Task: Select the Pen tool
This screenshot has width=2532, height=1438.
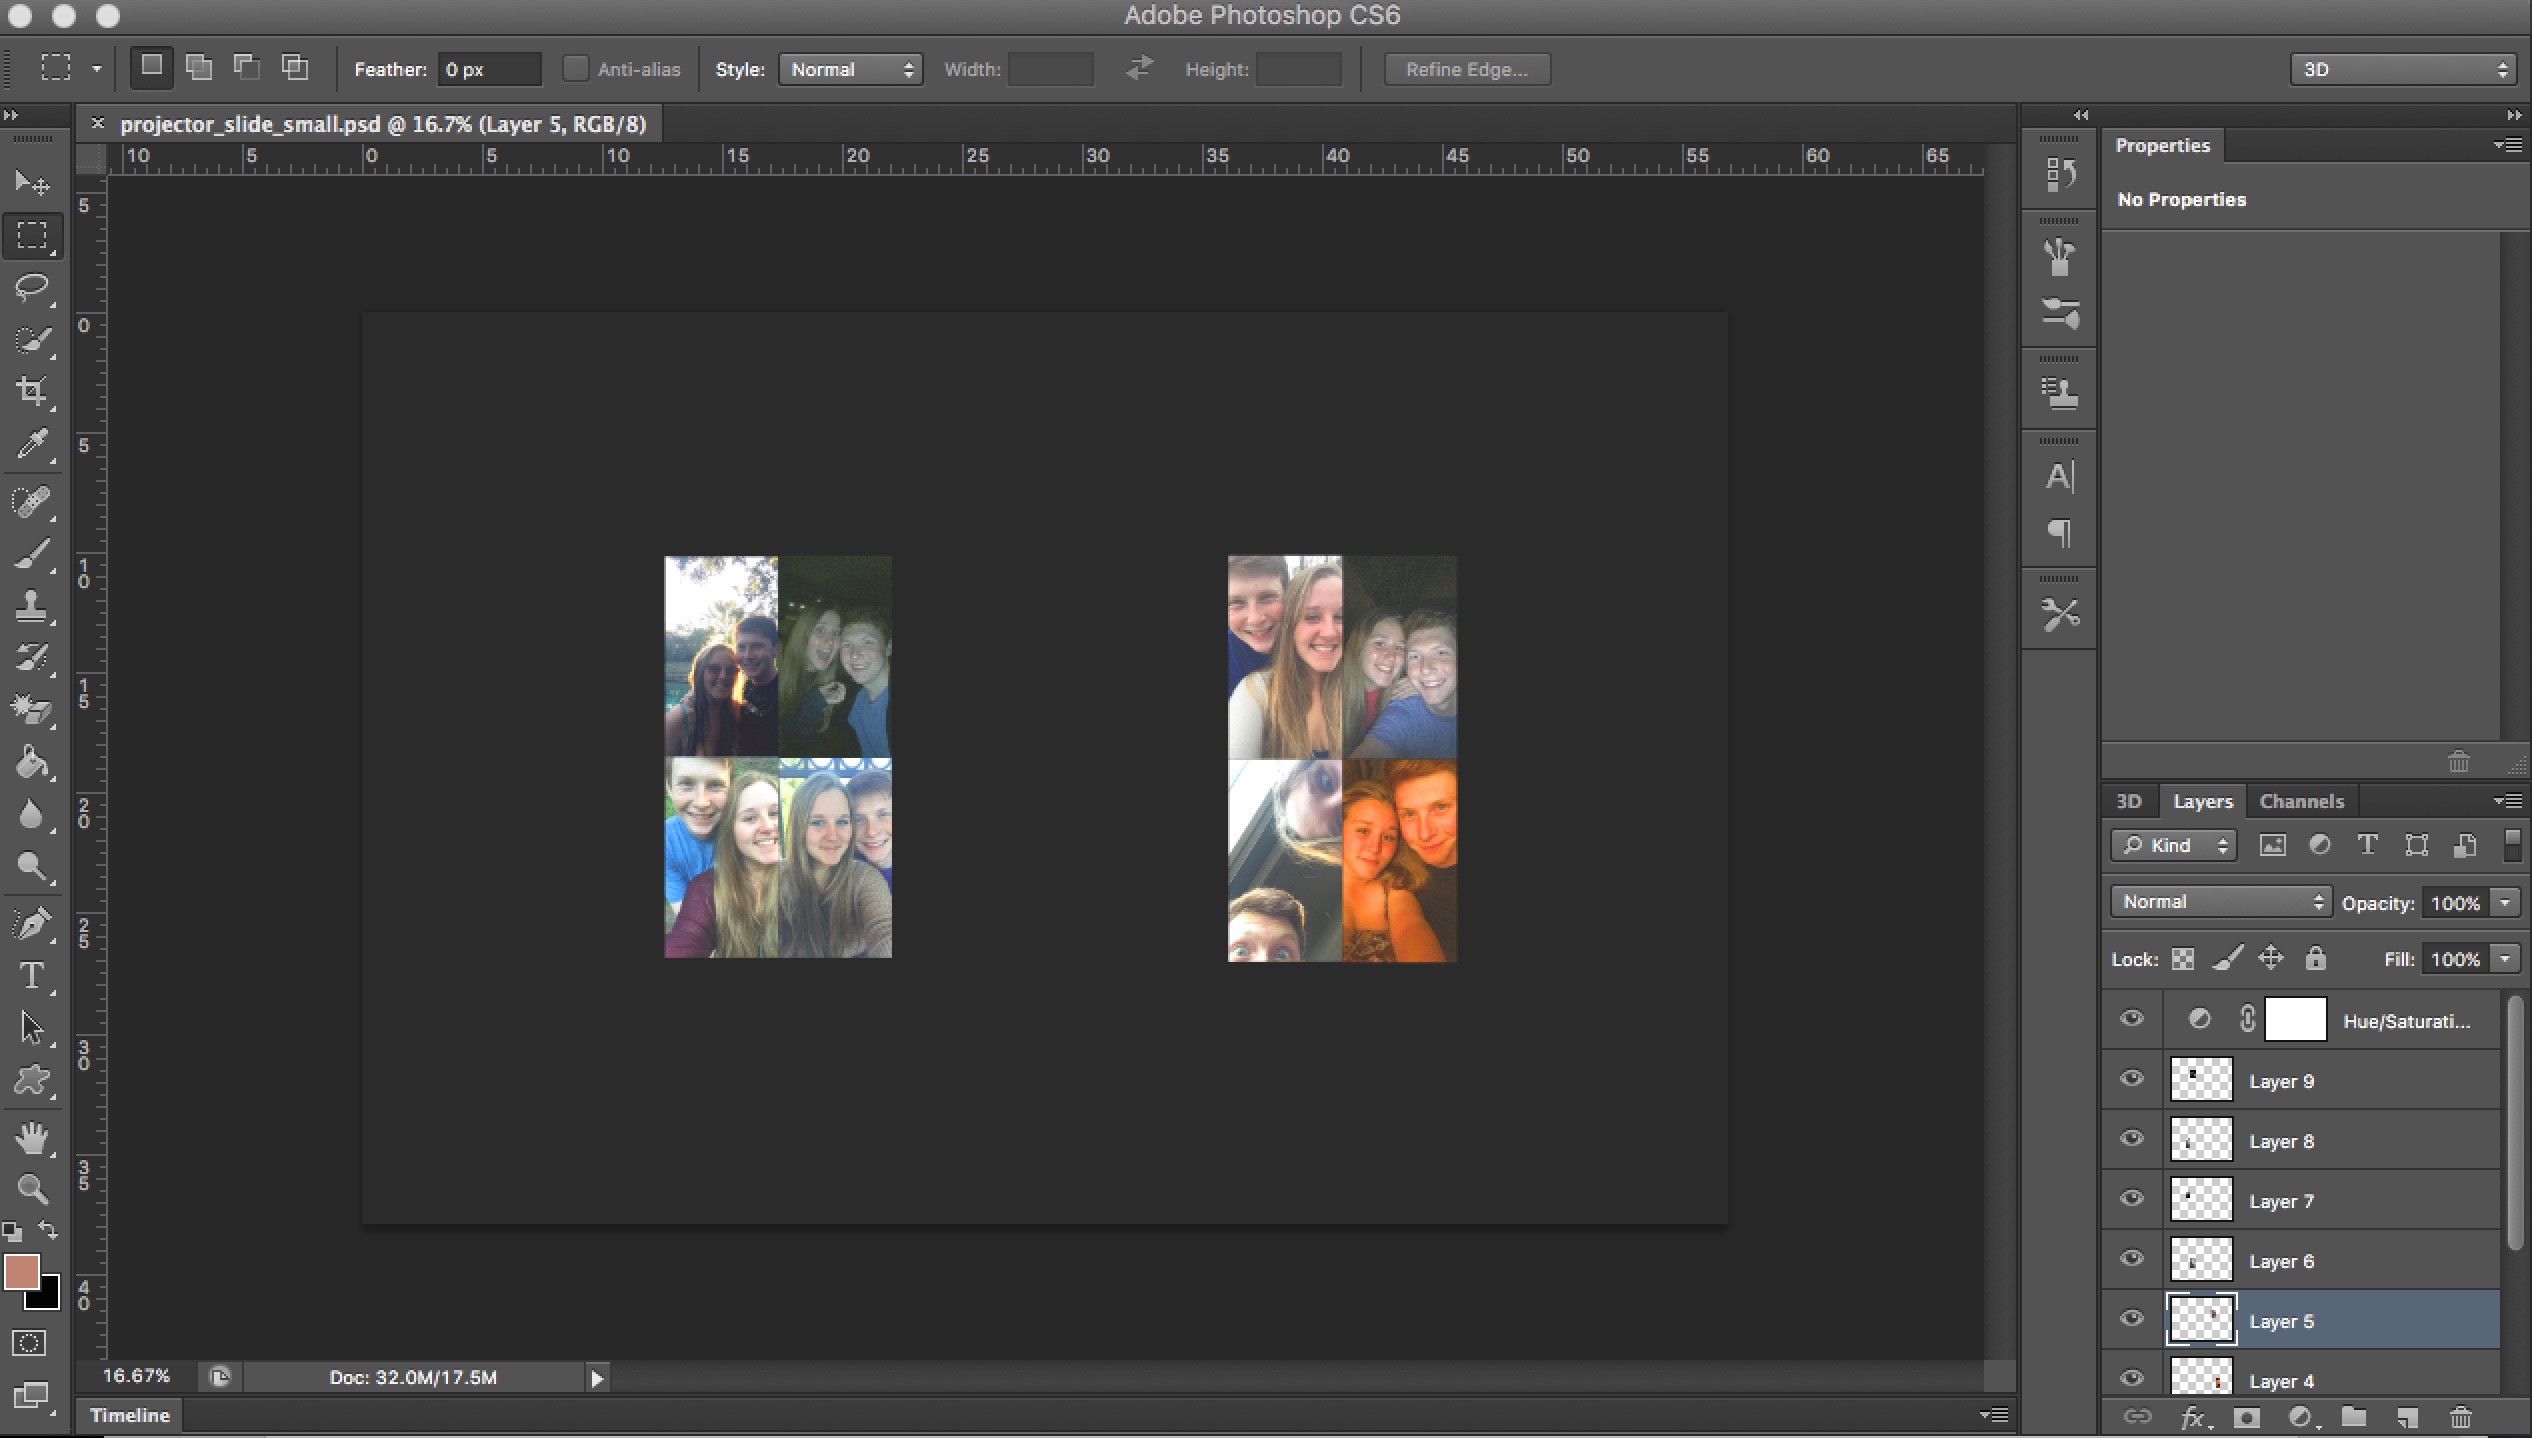Action: (31, 923)
